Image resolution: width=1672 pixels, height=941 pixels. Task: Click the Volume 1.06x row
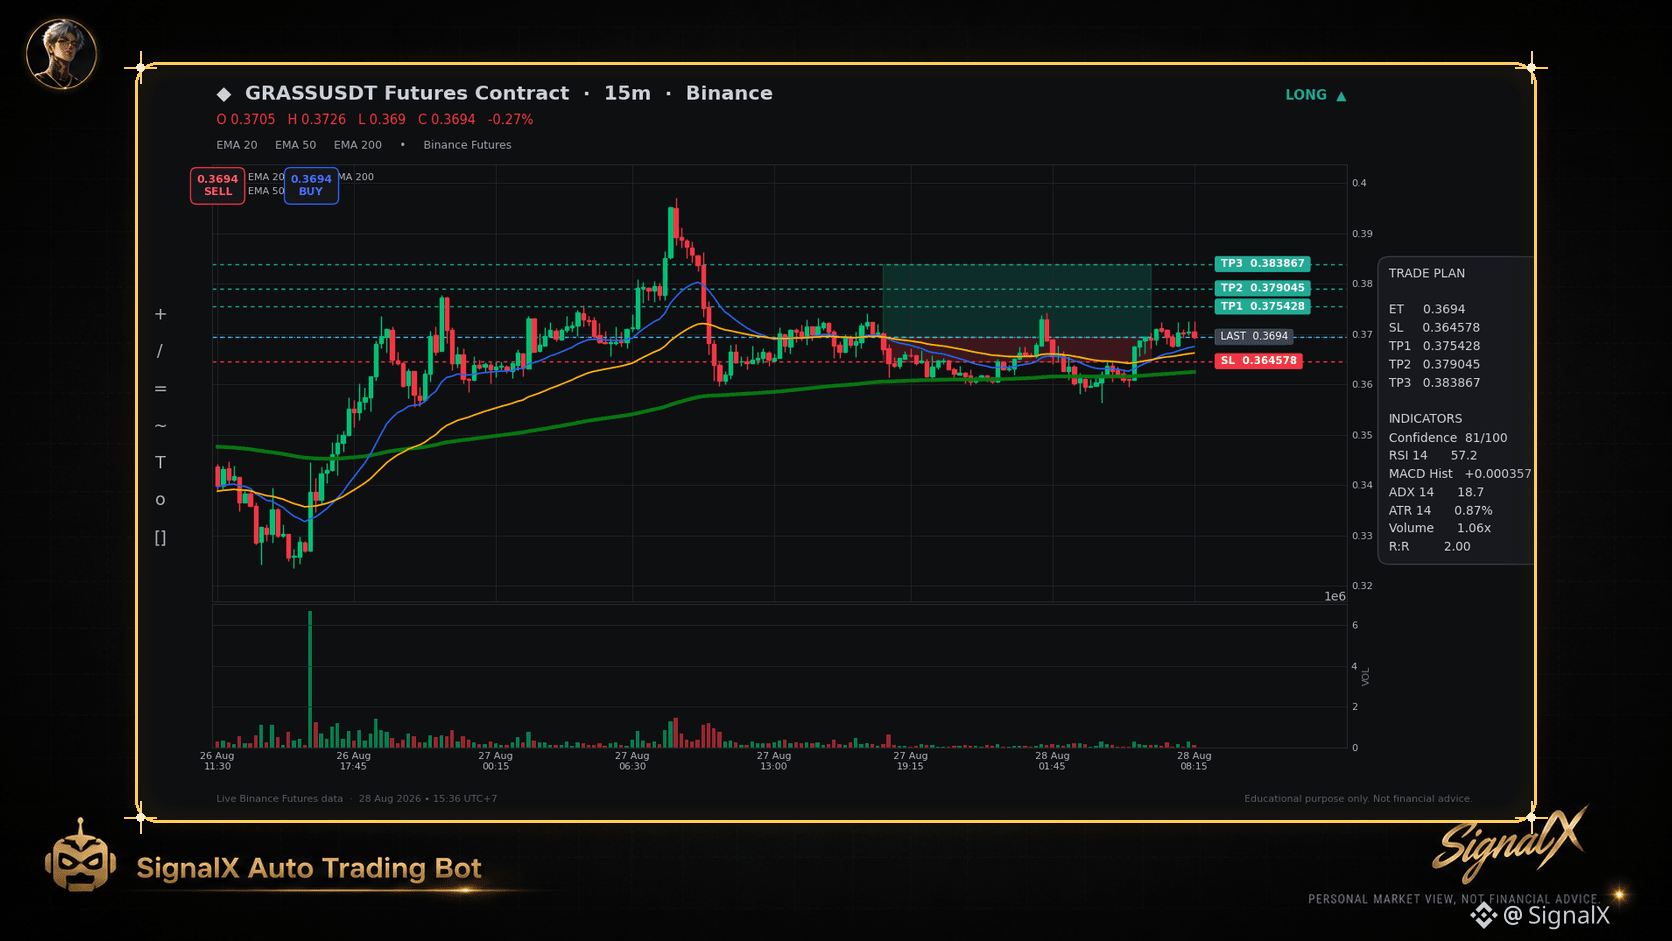(x=1439, y=528)
